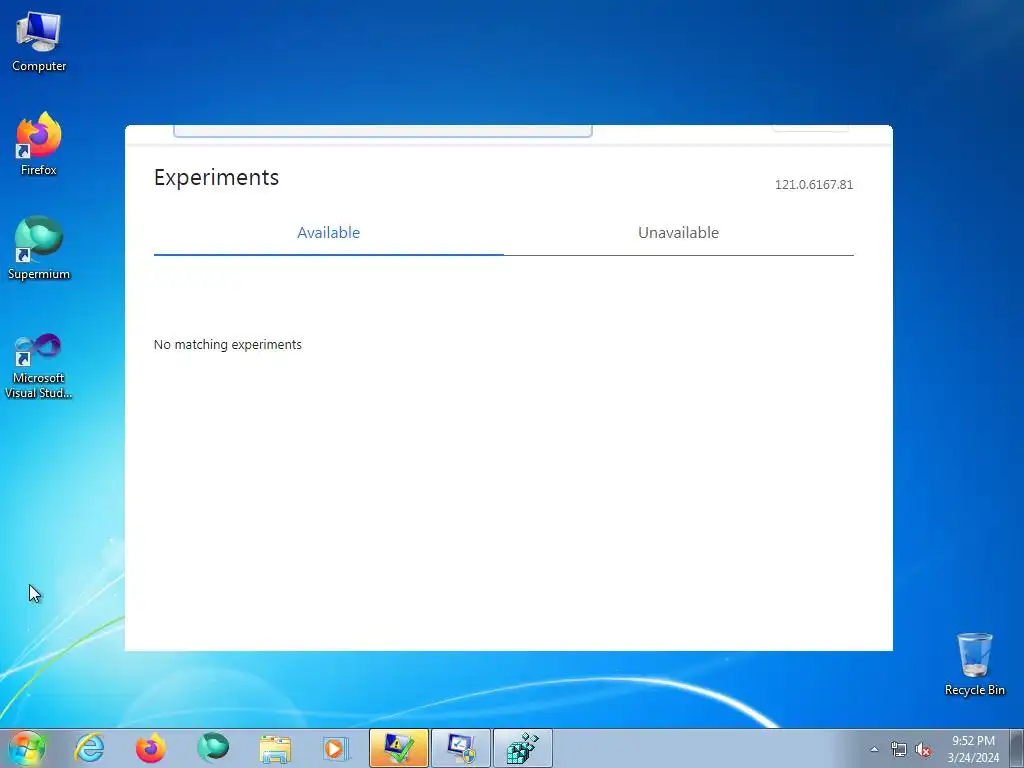The image size is (1024, 768).
Task: Click the partially visible button right of the search box
Action: coord(810,128)
